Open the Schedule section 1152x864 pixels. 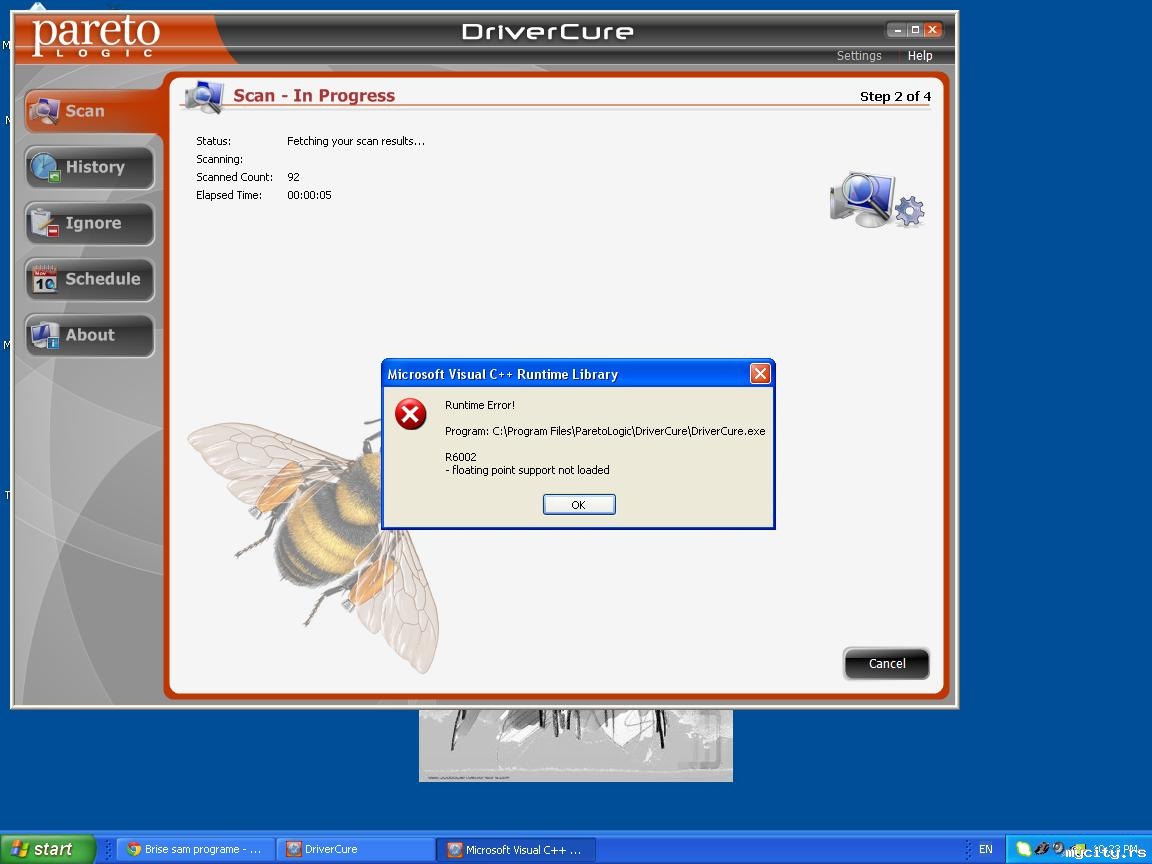click(90, 279)
